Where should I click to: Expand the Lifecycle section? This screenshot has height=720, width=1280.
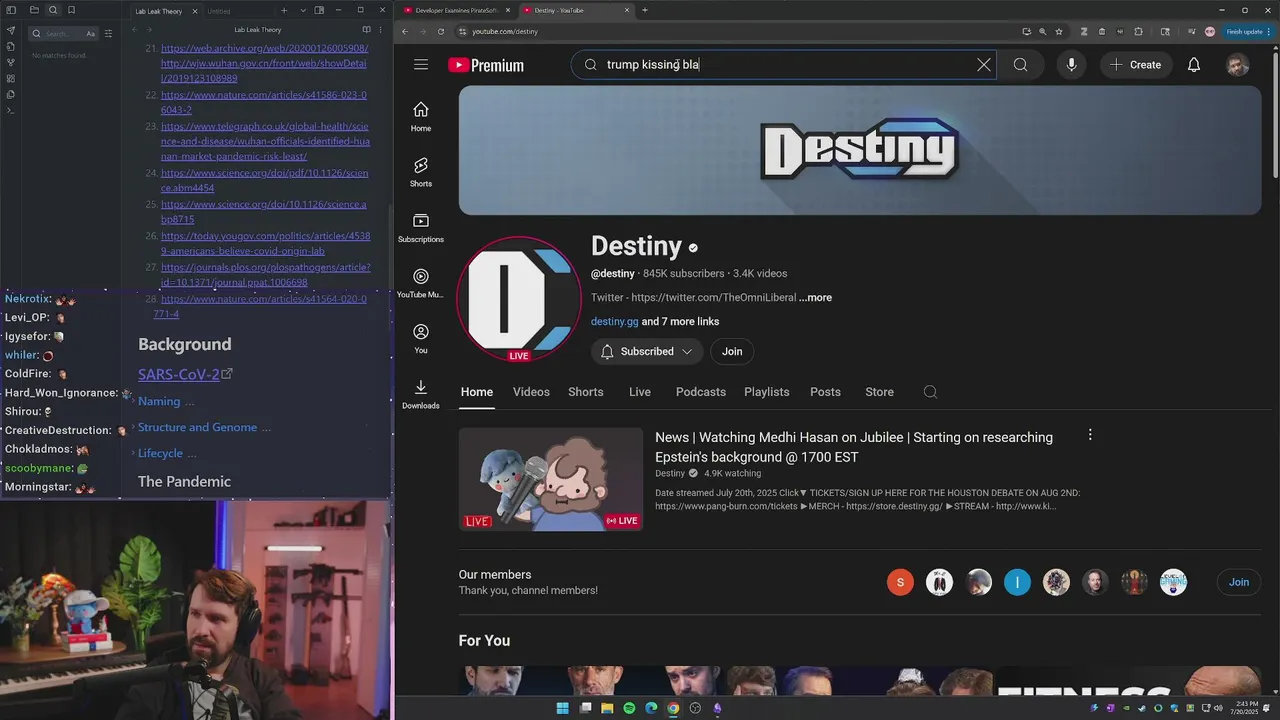coord(166,453)
